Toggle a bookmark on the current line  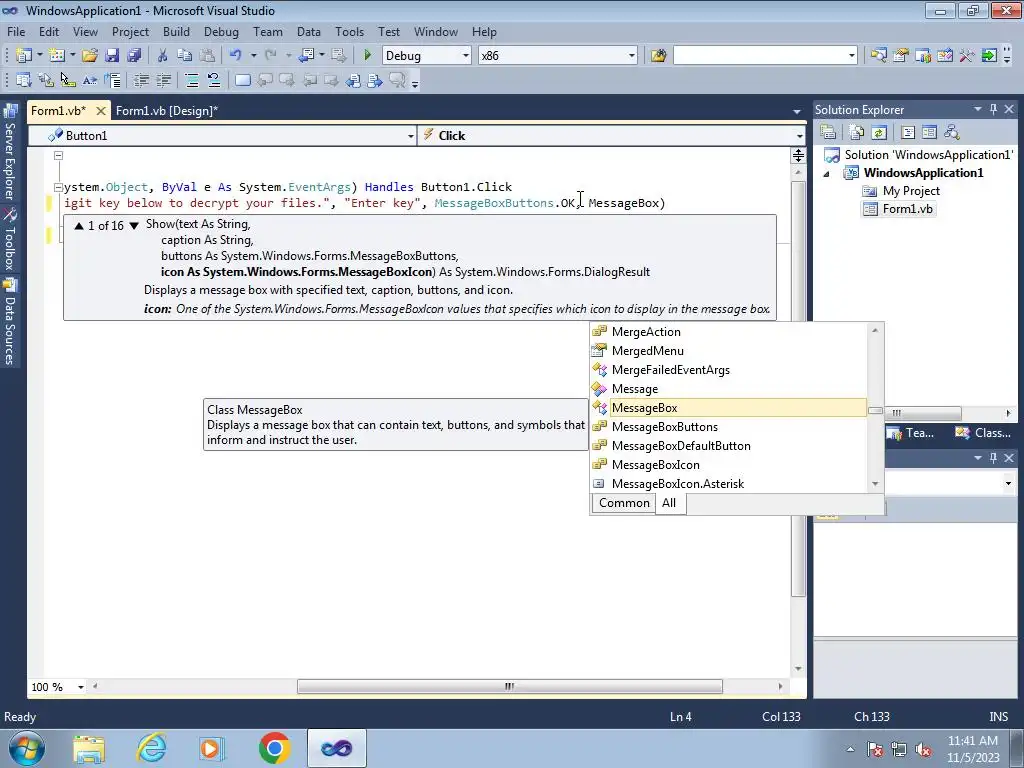[242, 80]
